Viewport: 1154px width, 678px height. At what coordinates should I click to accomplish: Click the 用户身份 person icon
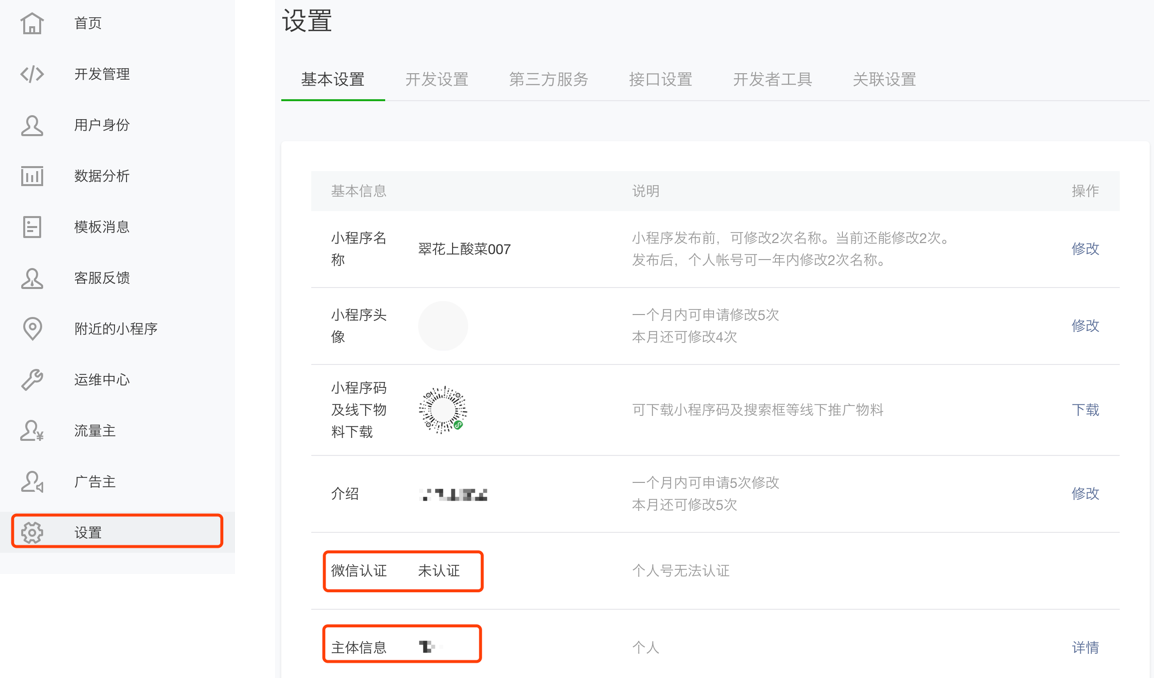pyautogui.click(x=32, y=125)
